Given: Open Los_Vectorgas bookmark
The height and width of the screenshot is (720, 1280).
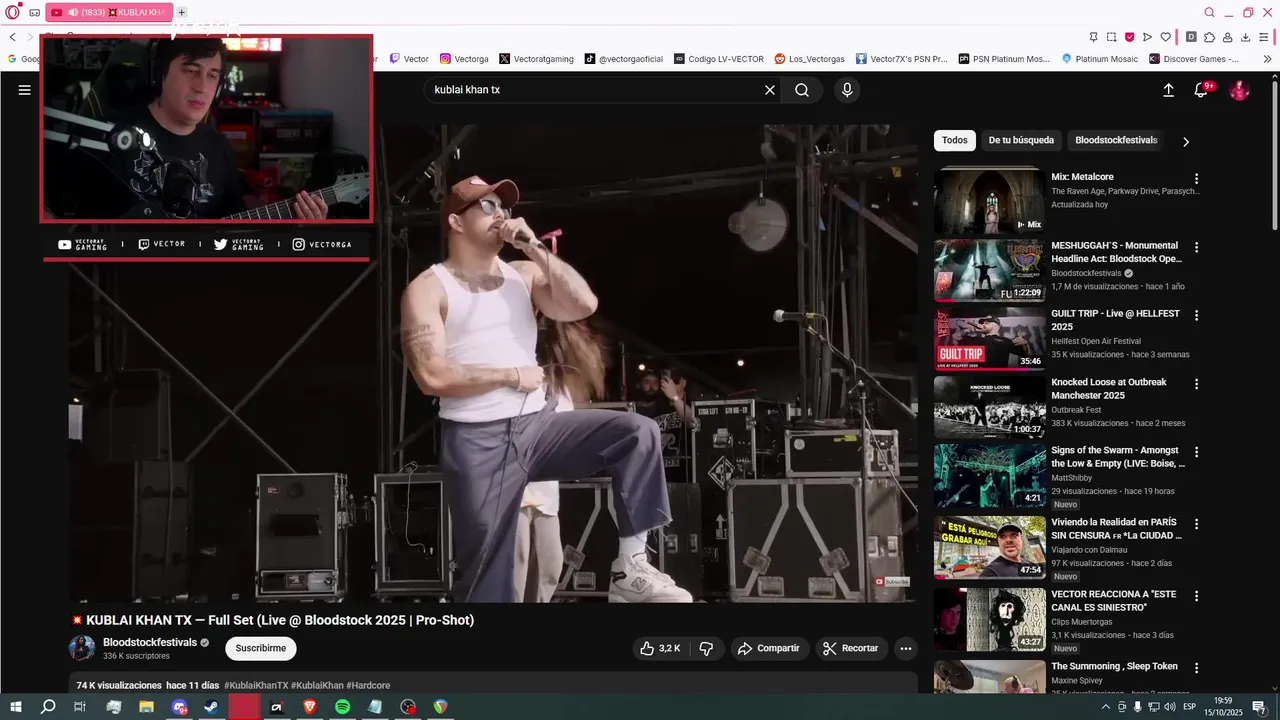Looking at the screenshot, I should click(x=810, y=59).
